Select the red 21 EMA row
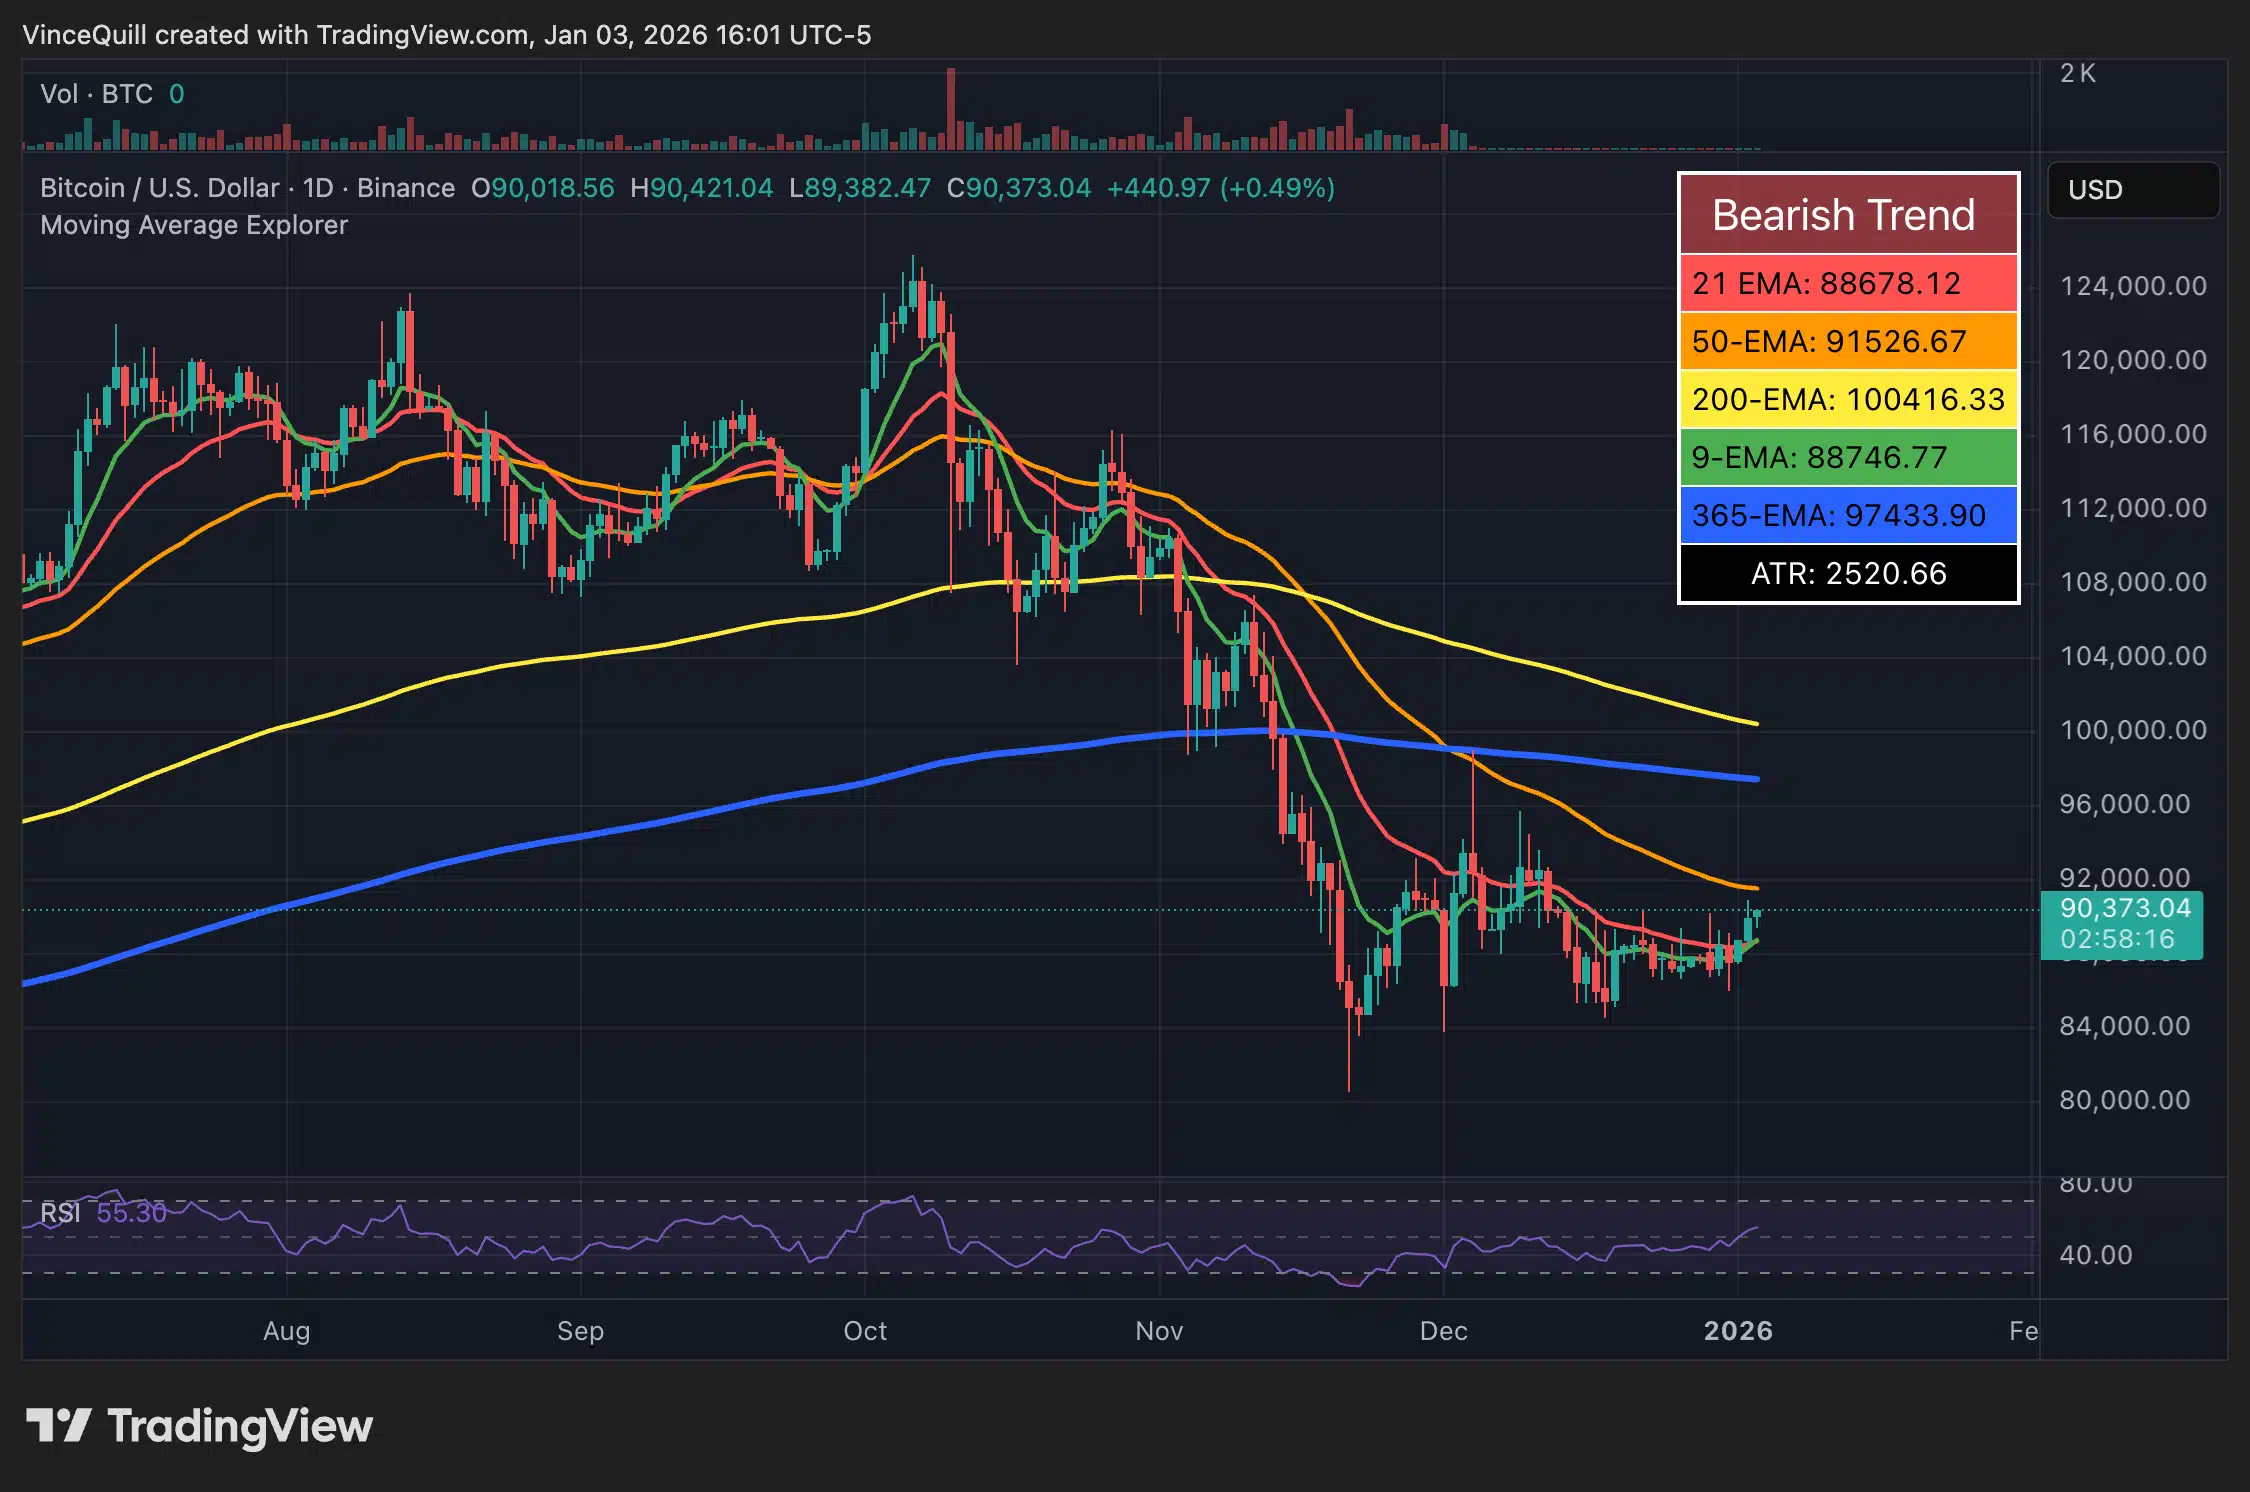2250x1492 pixels. (x=1847, y=284)
